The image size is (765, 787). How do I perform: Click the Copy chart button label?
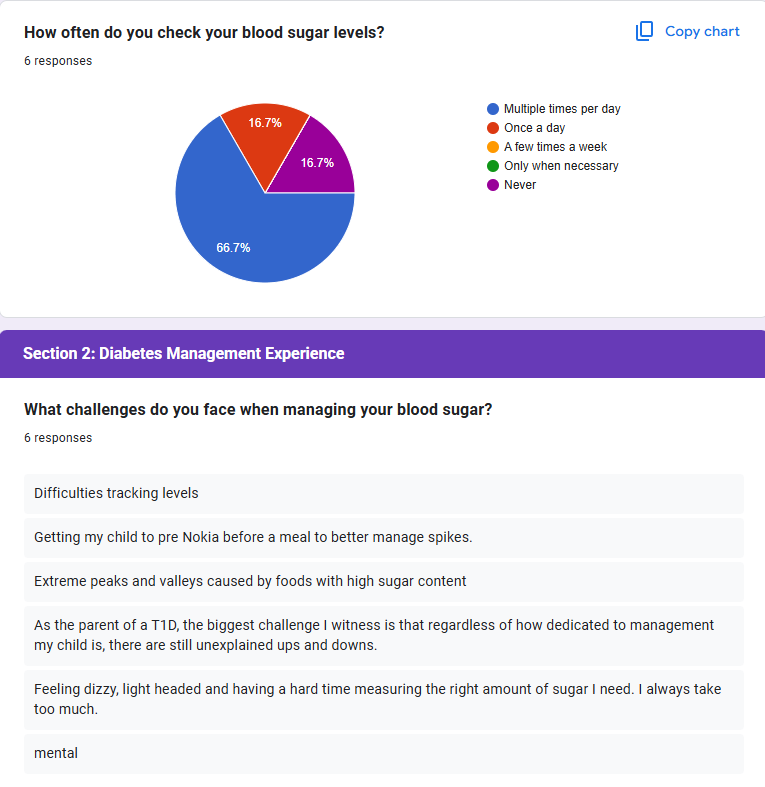click(702, 31)
